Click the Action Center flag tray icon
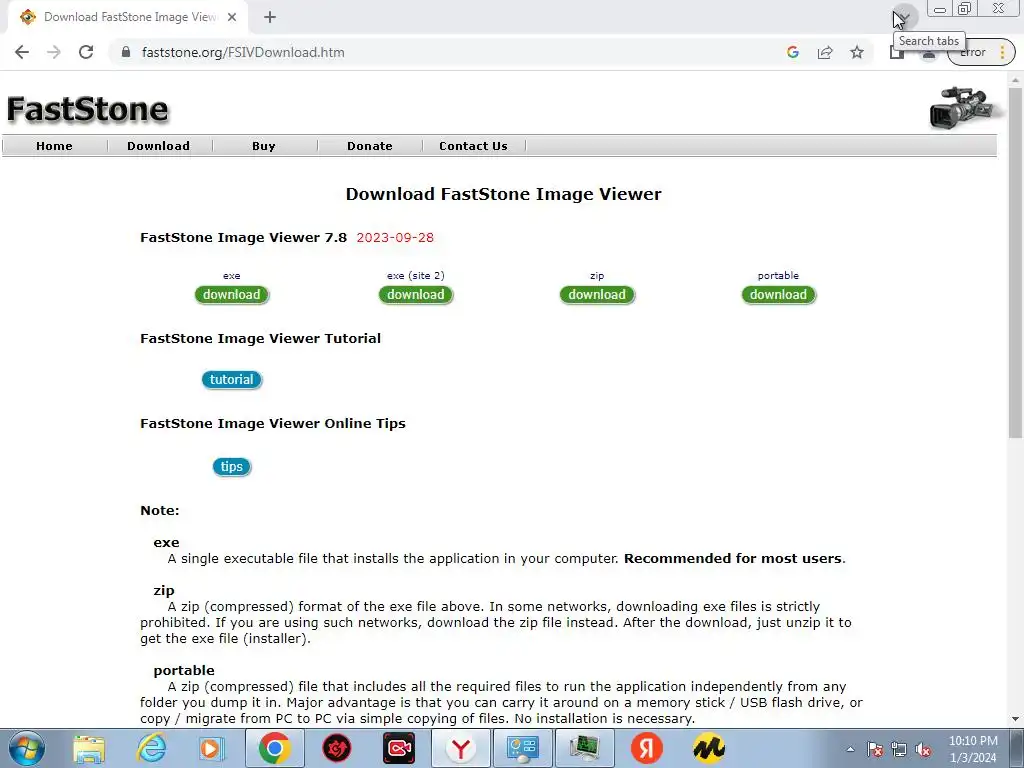This screenshot has width=1024, height=768. tap(874, 750)
